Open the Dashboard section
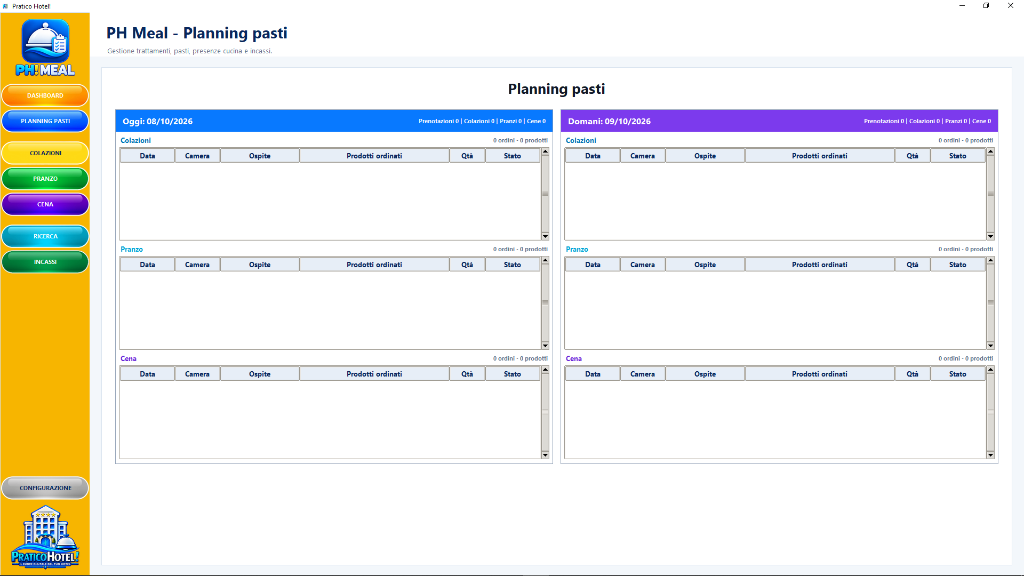Image resolution: width=1024 pixels, height=576 pixels. 45,95
